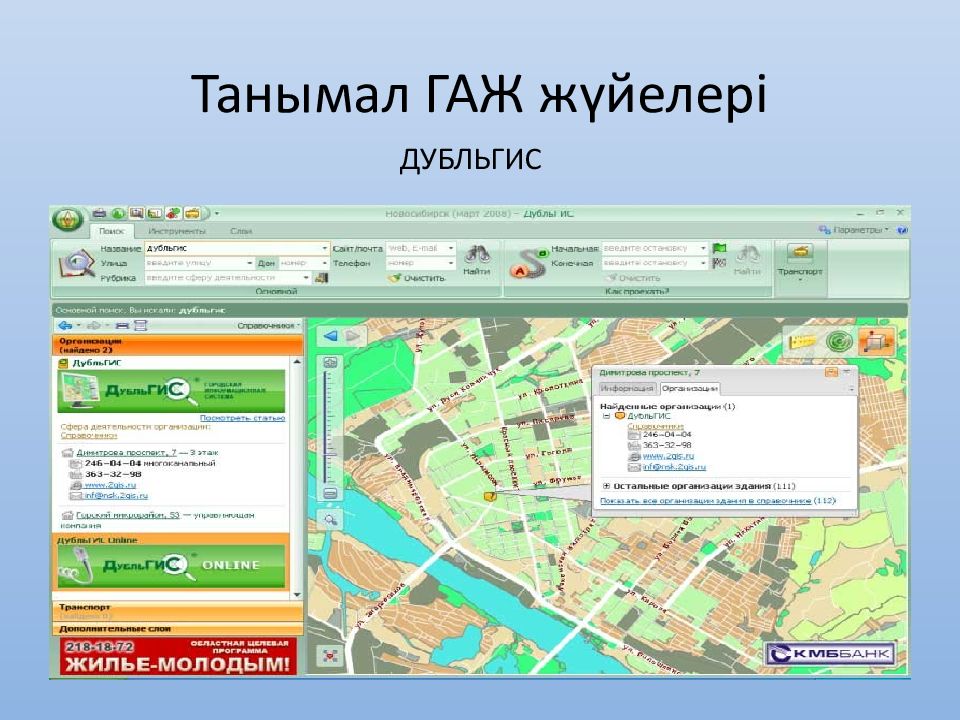Click the large search book-and-magnifier icon
Viewport: 960px width, 720px height.
click(x=76, y=264)
